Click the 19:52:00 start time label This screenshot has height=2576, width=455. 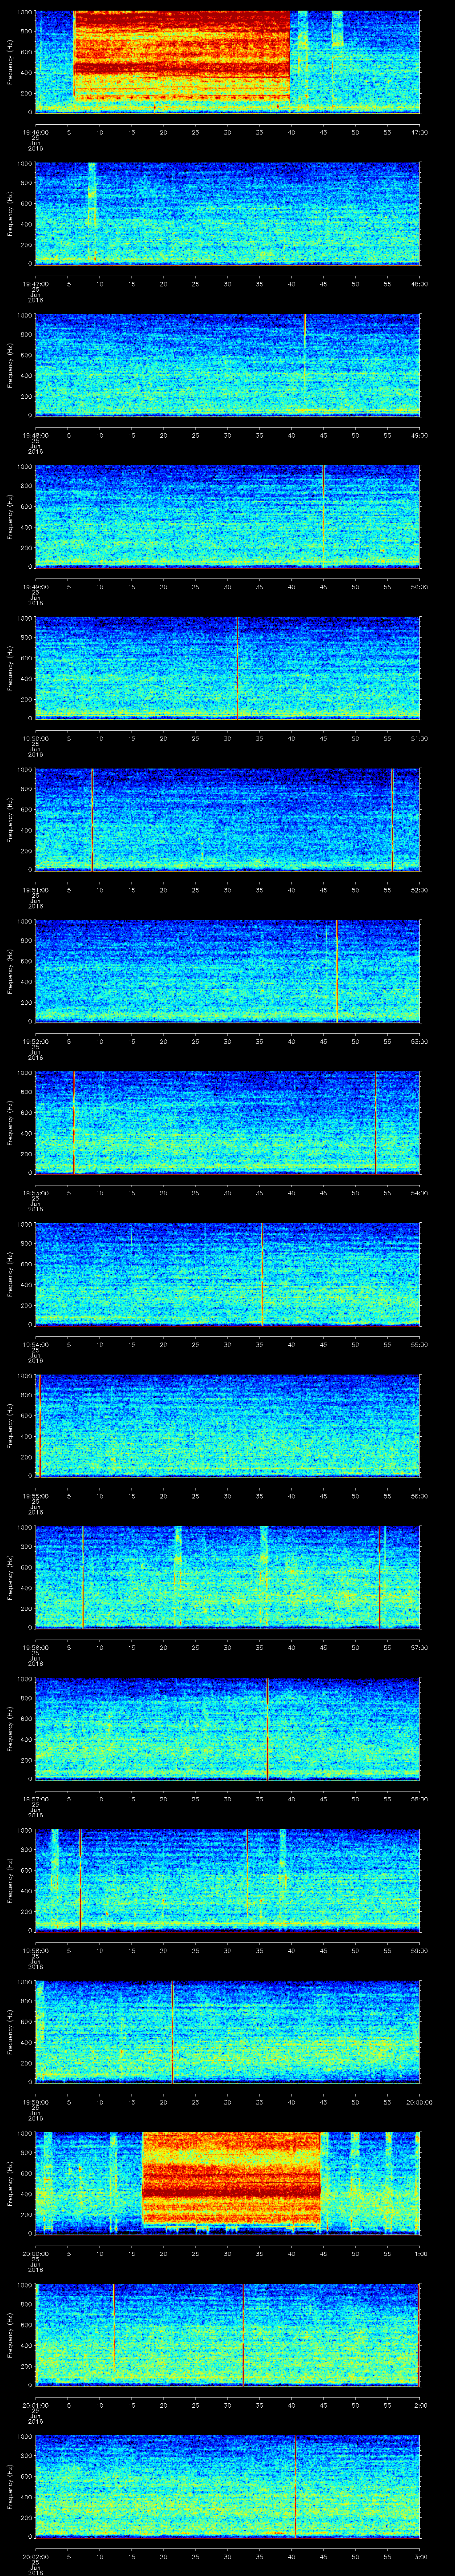35,1042
